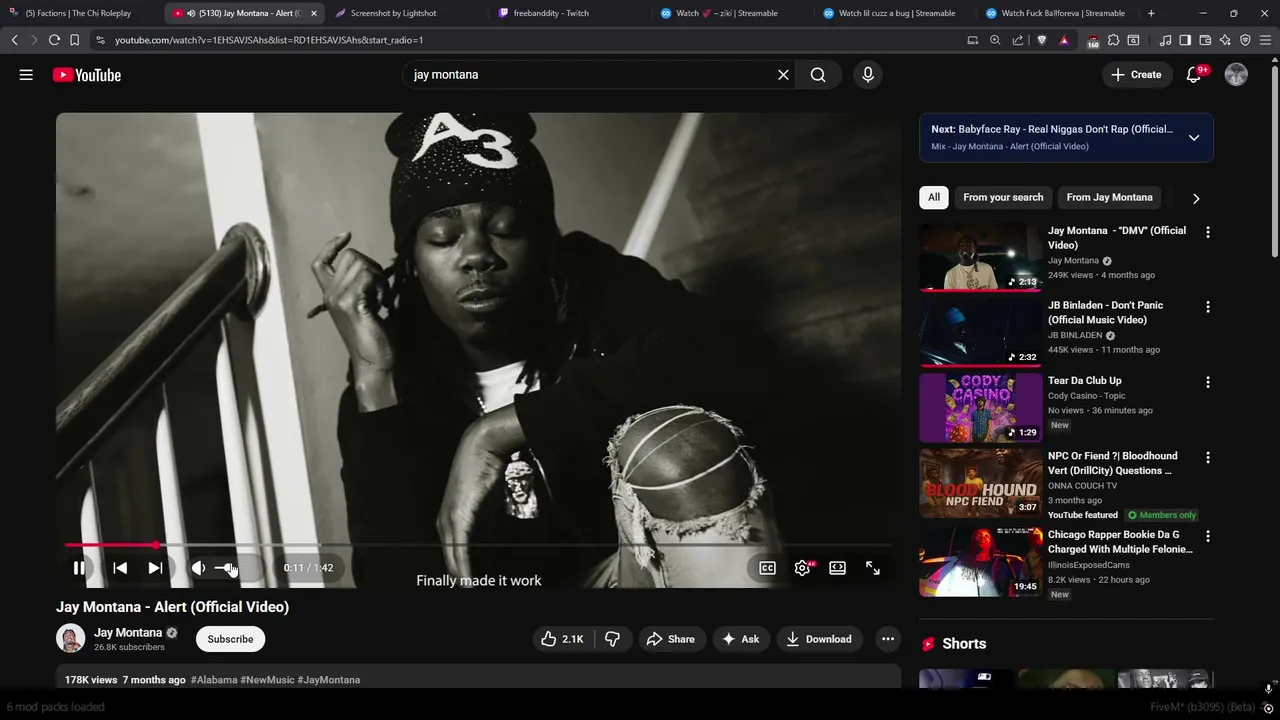Viewport: 1280px width, 720px height.
Task: Like the video with 2.1K likes
Action: pyautogui.click(x=562, y=639)
